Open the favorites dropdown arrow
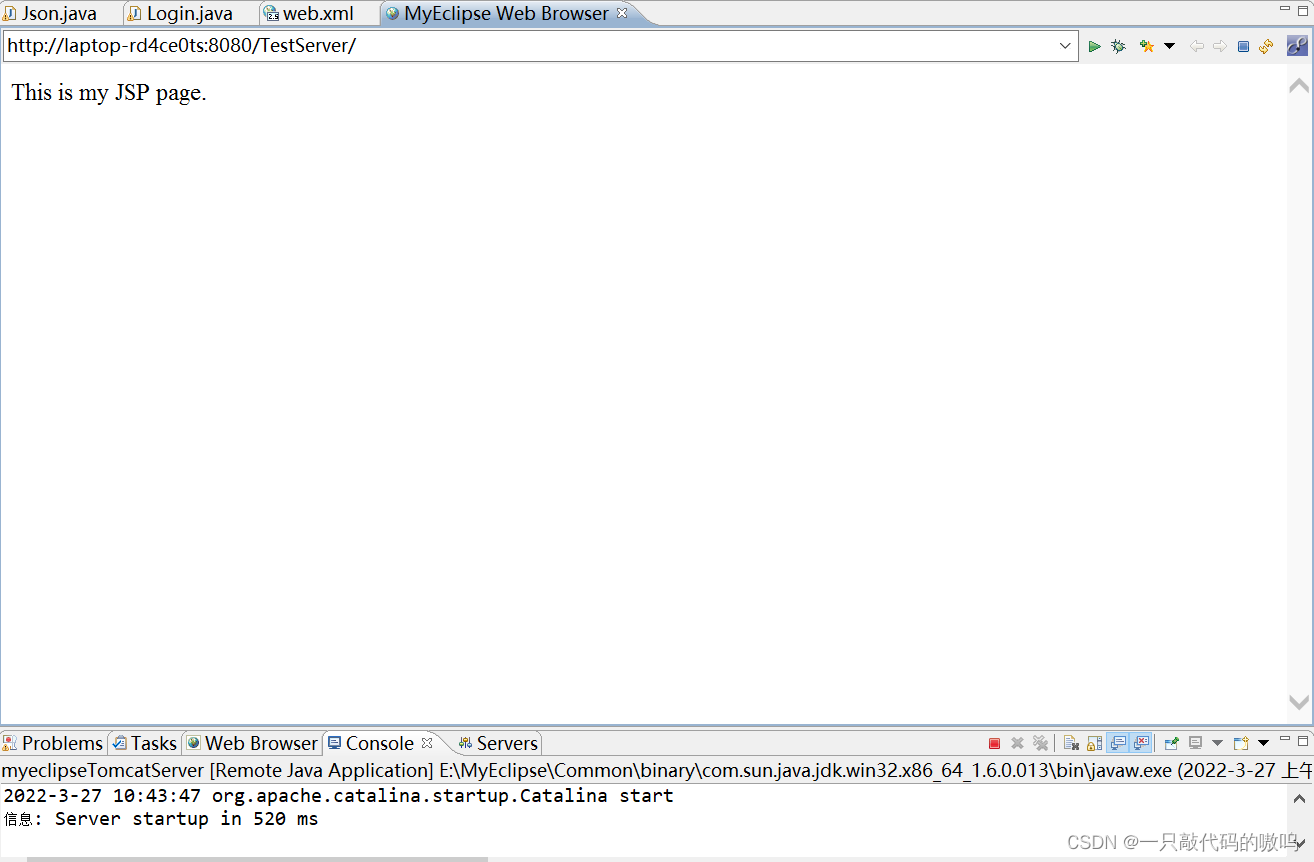Image resolution: width=1314 pixels, height=862 pixels. pyautogui.click(x=1169, y=46)
